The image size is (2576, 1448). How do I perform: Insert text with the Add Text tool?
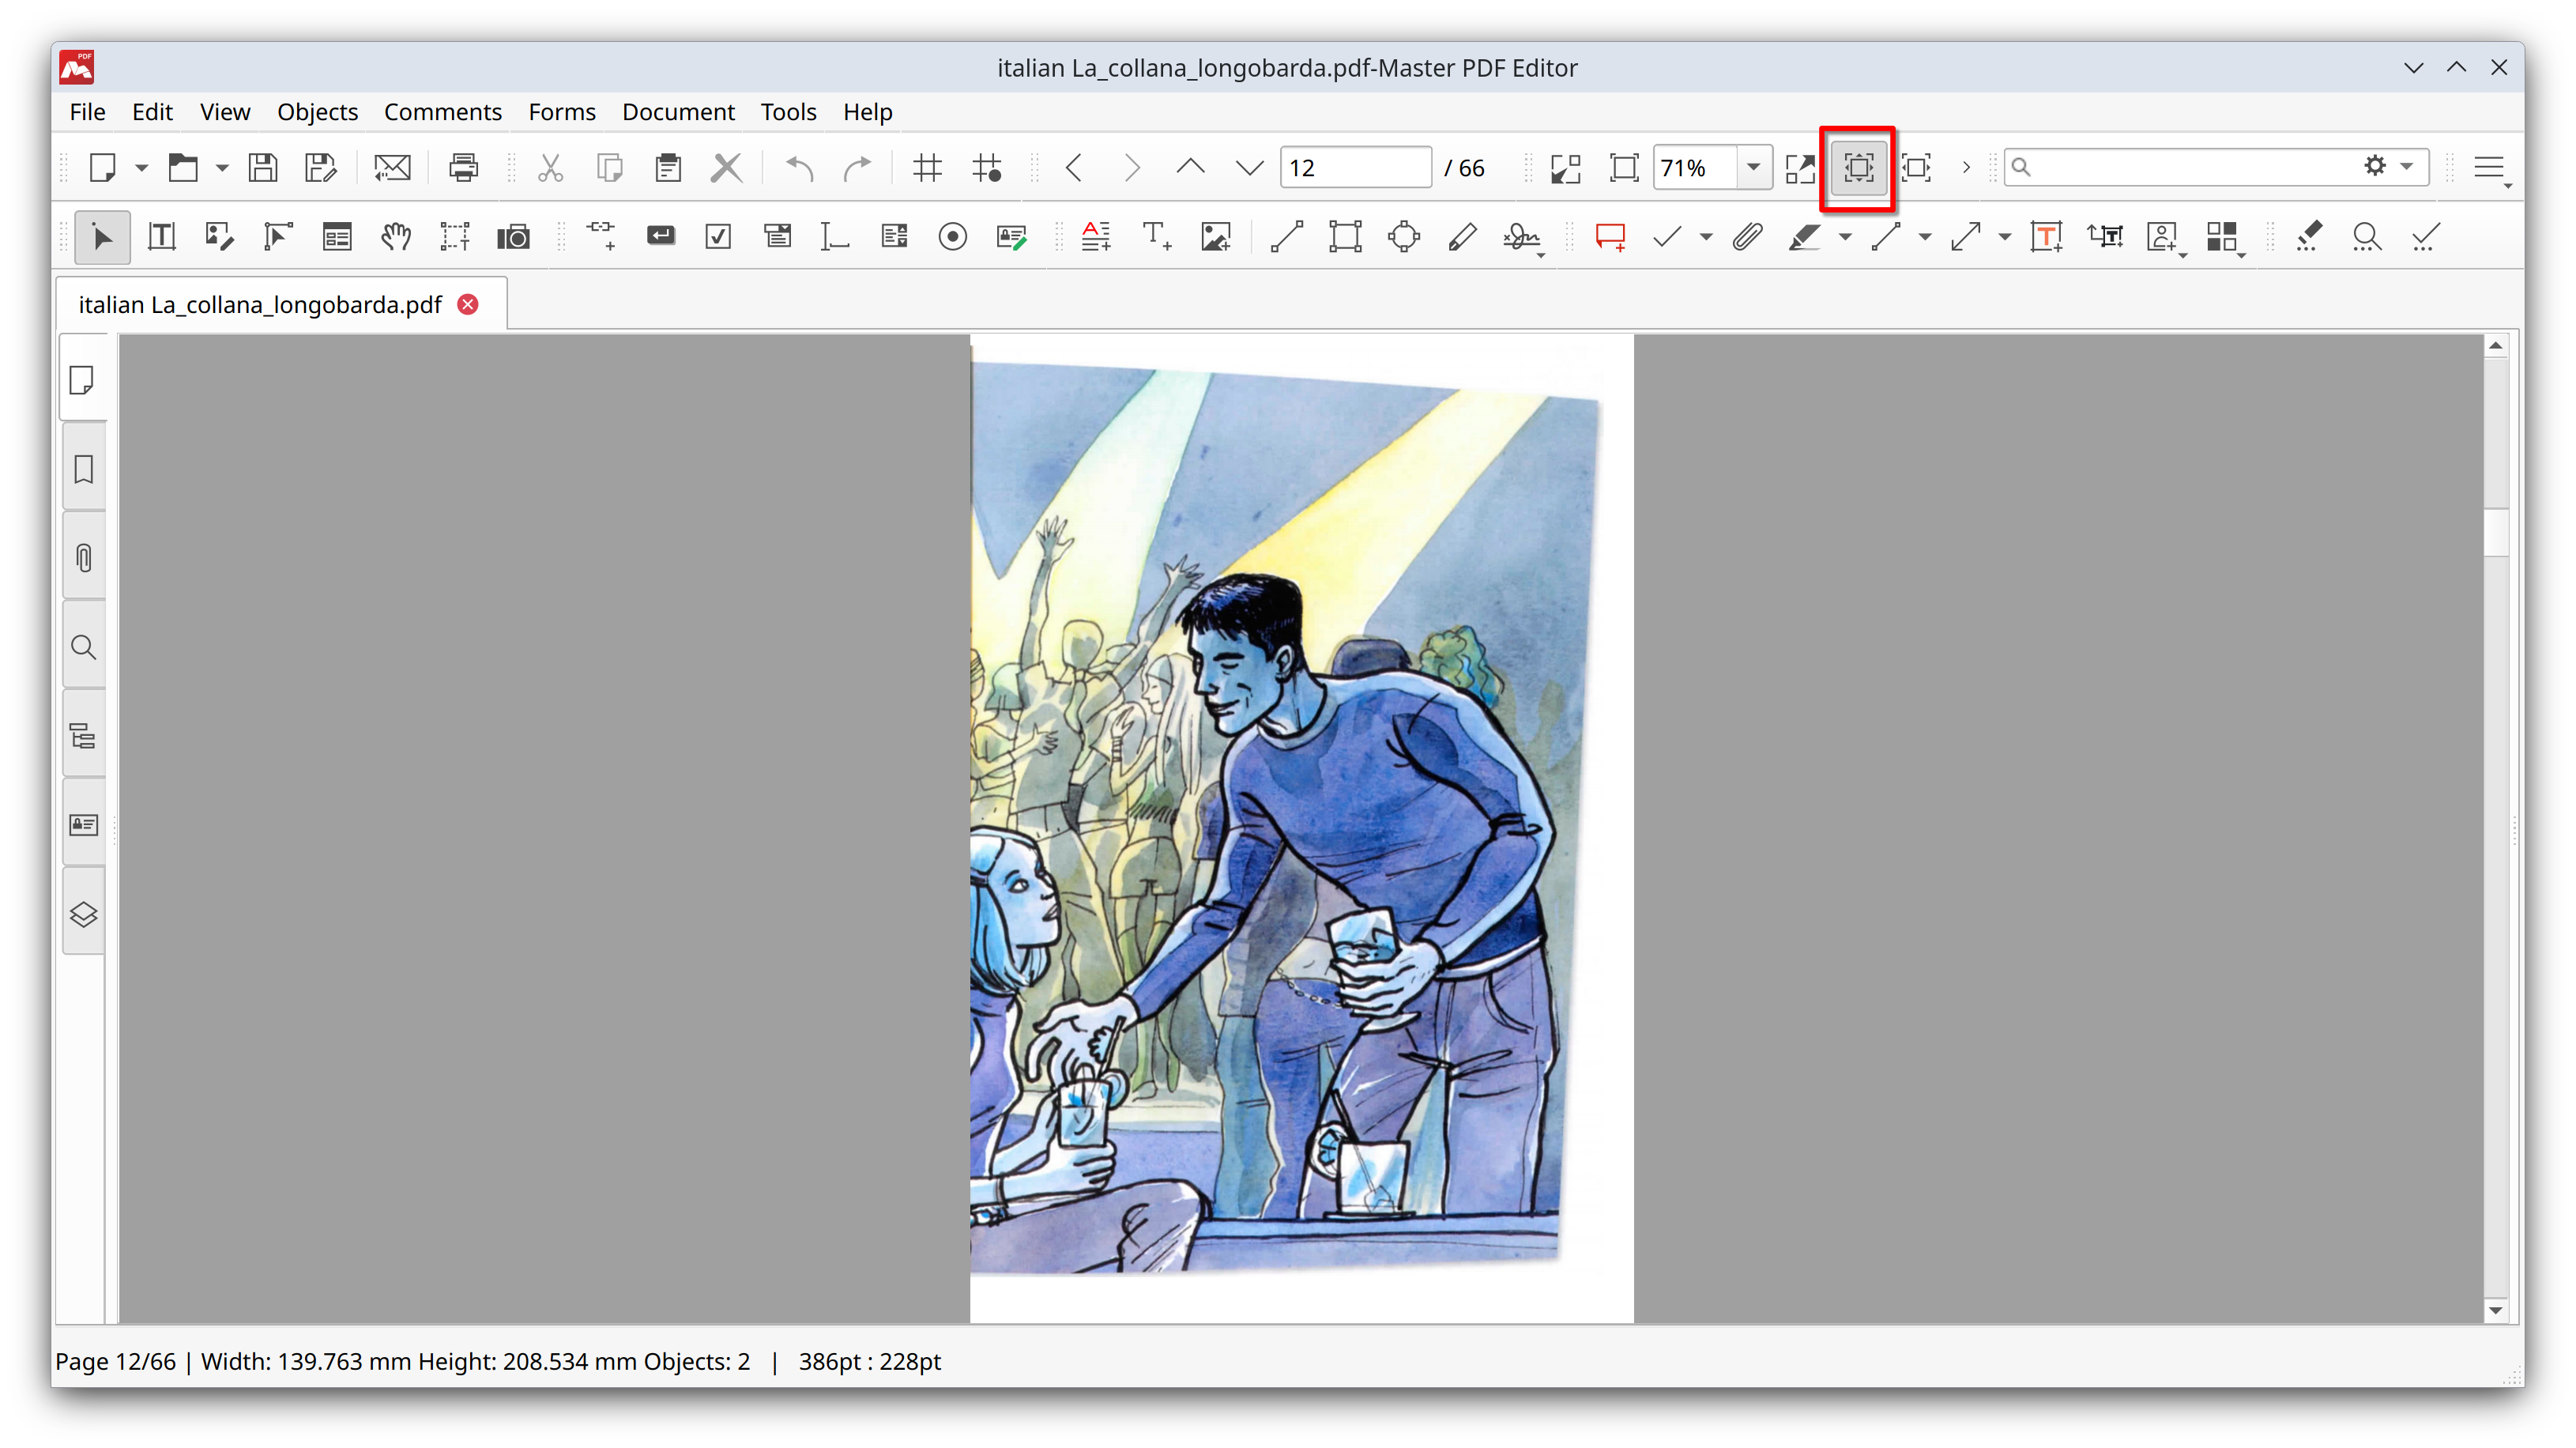1155,237
